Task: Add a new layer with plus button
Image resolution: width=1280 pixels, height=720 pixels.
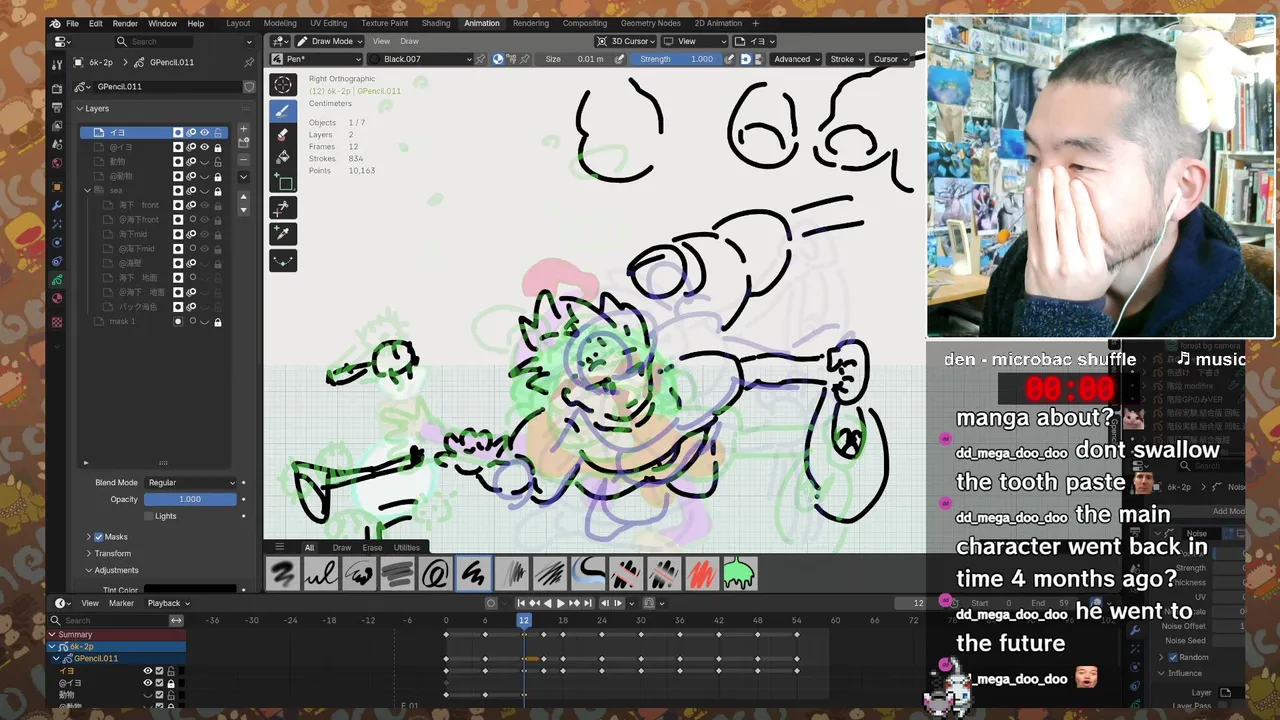Action: (243, 130)
